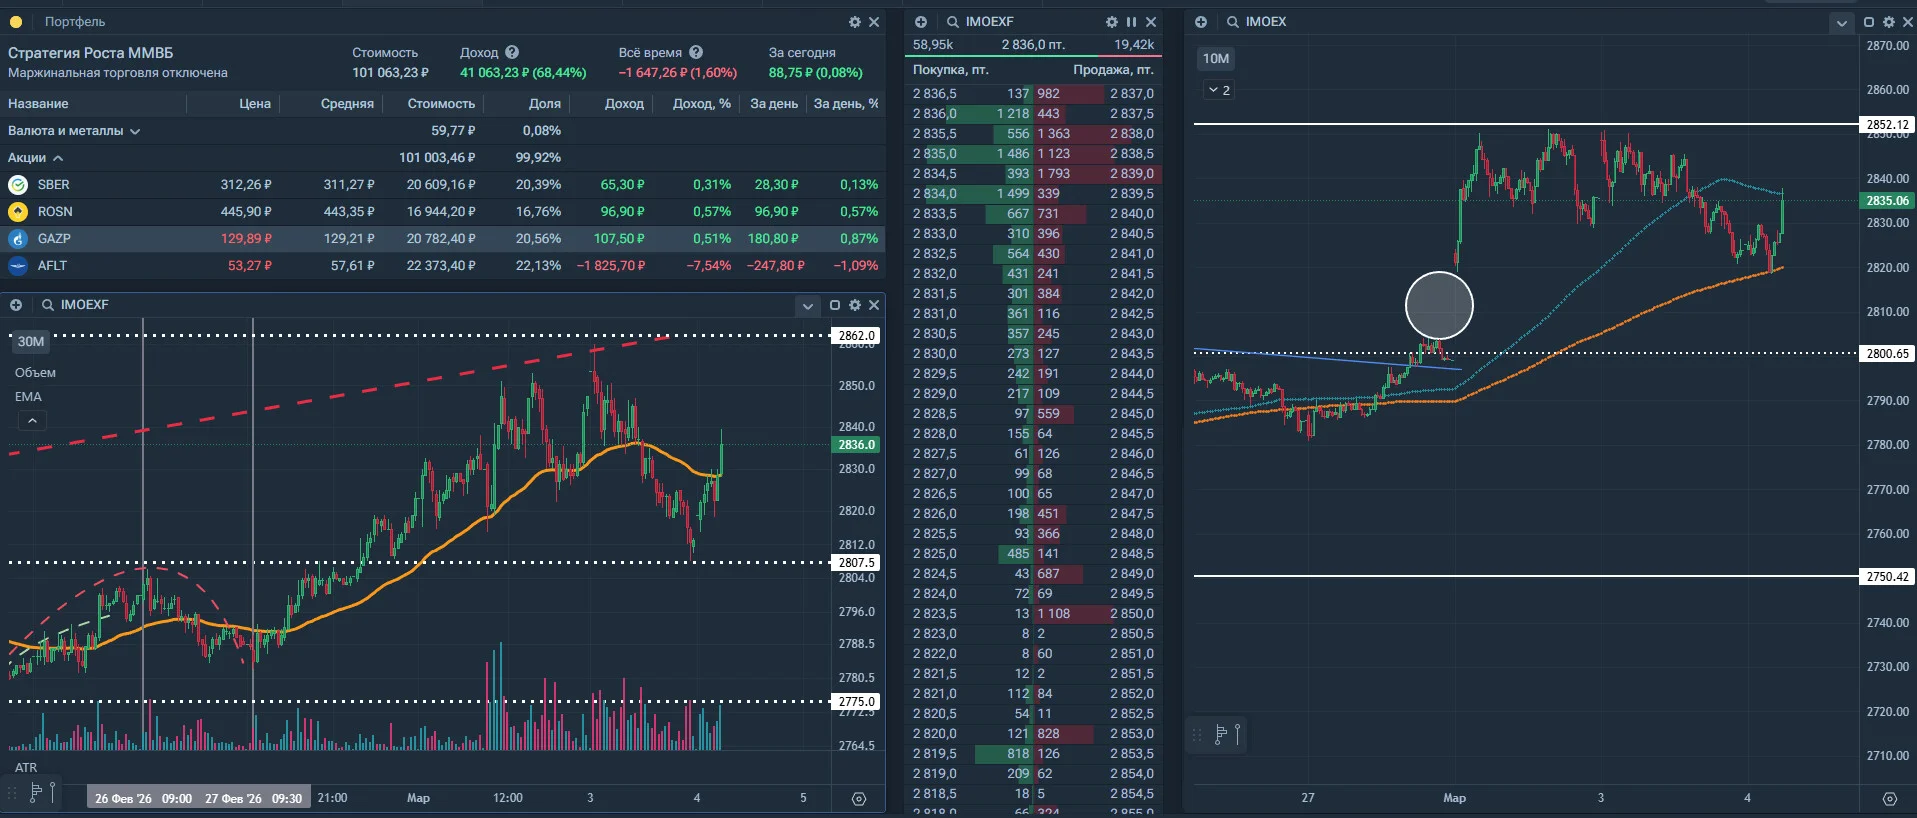This screenshot has width=1917, height=818.
Task: Open the order book IMOEXF settings gear
Action: 1112,22
